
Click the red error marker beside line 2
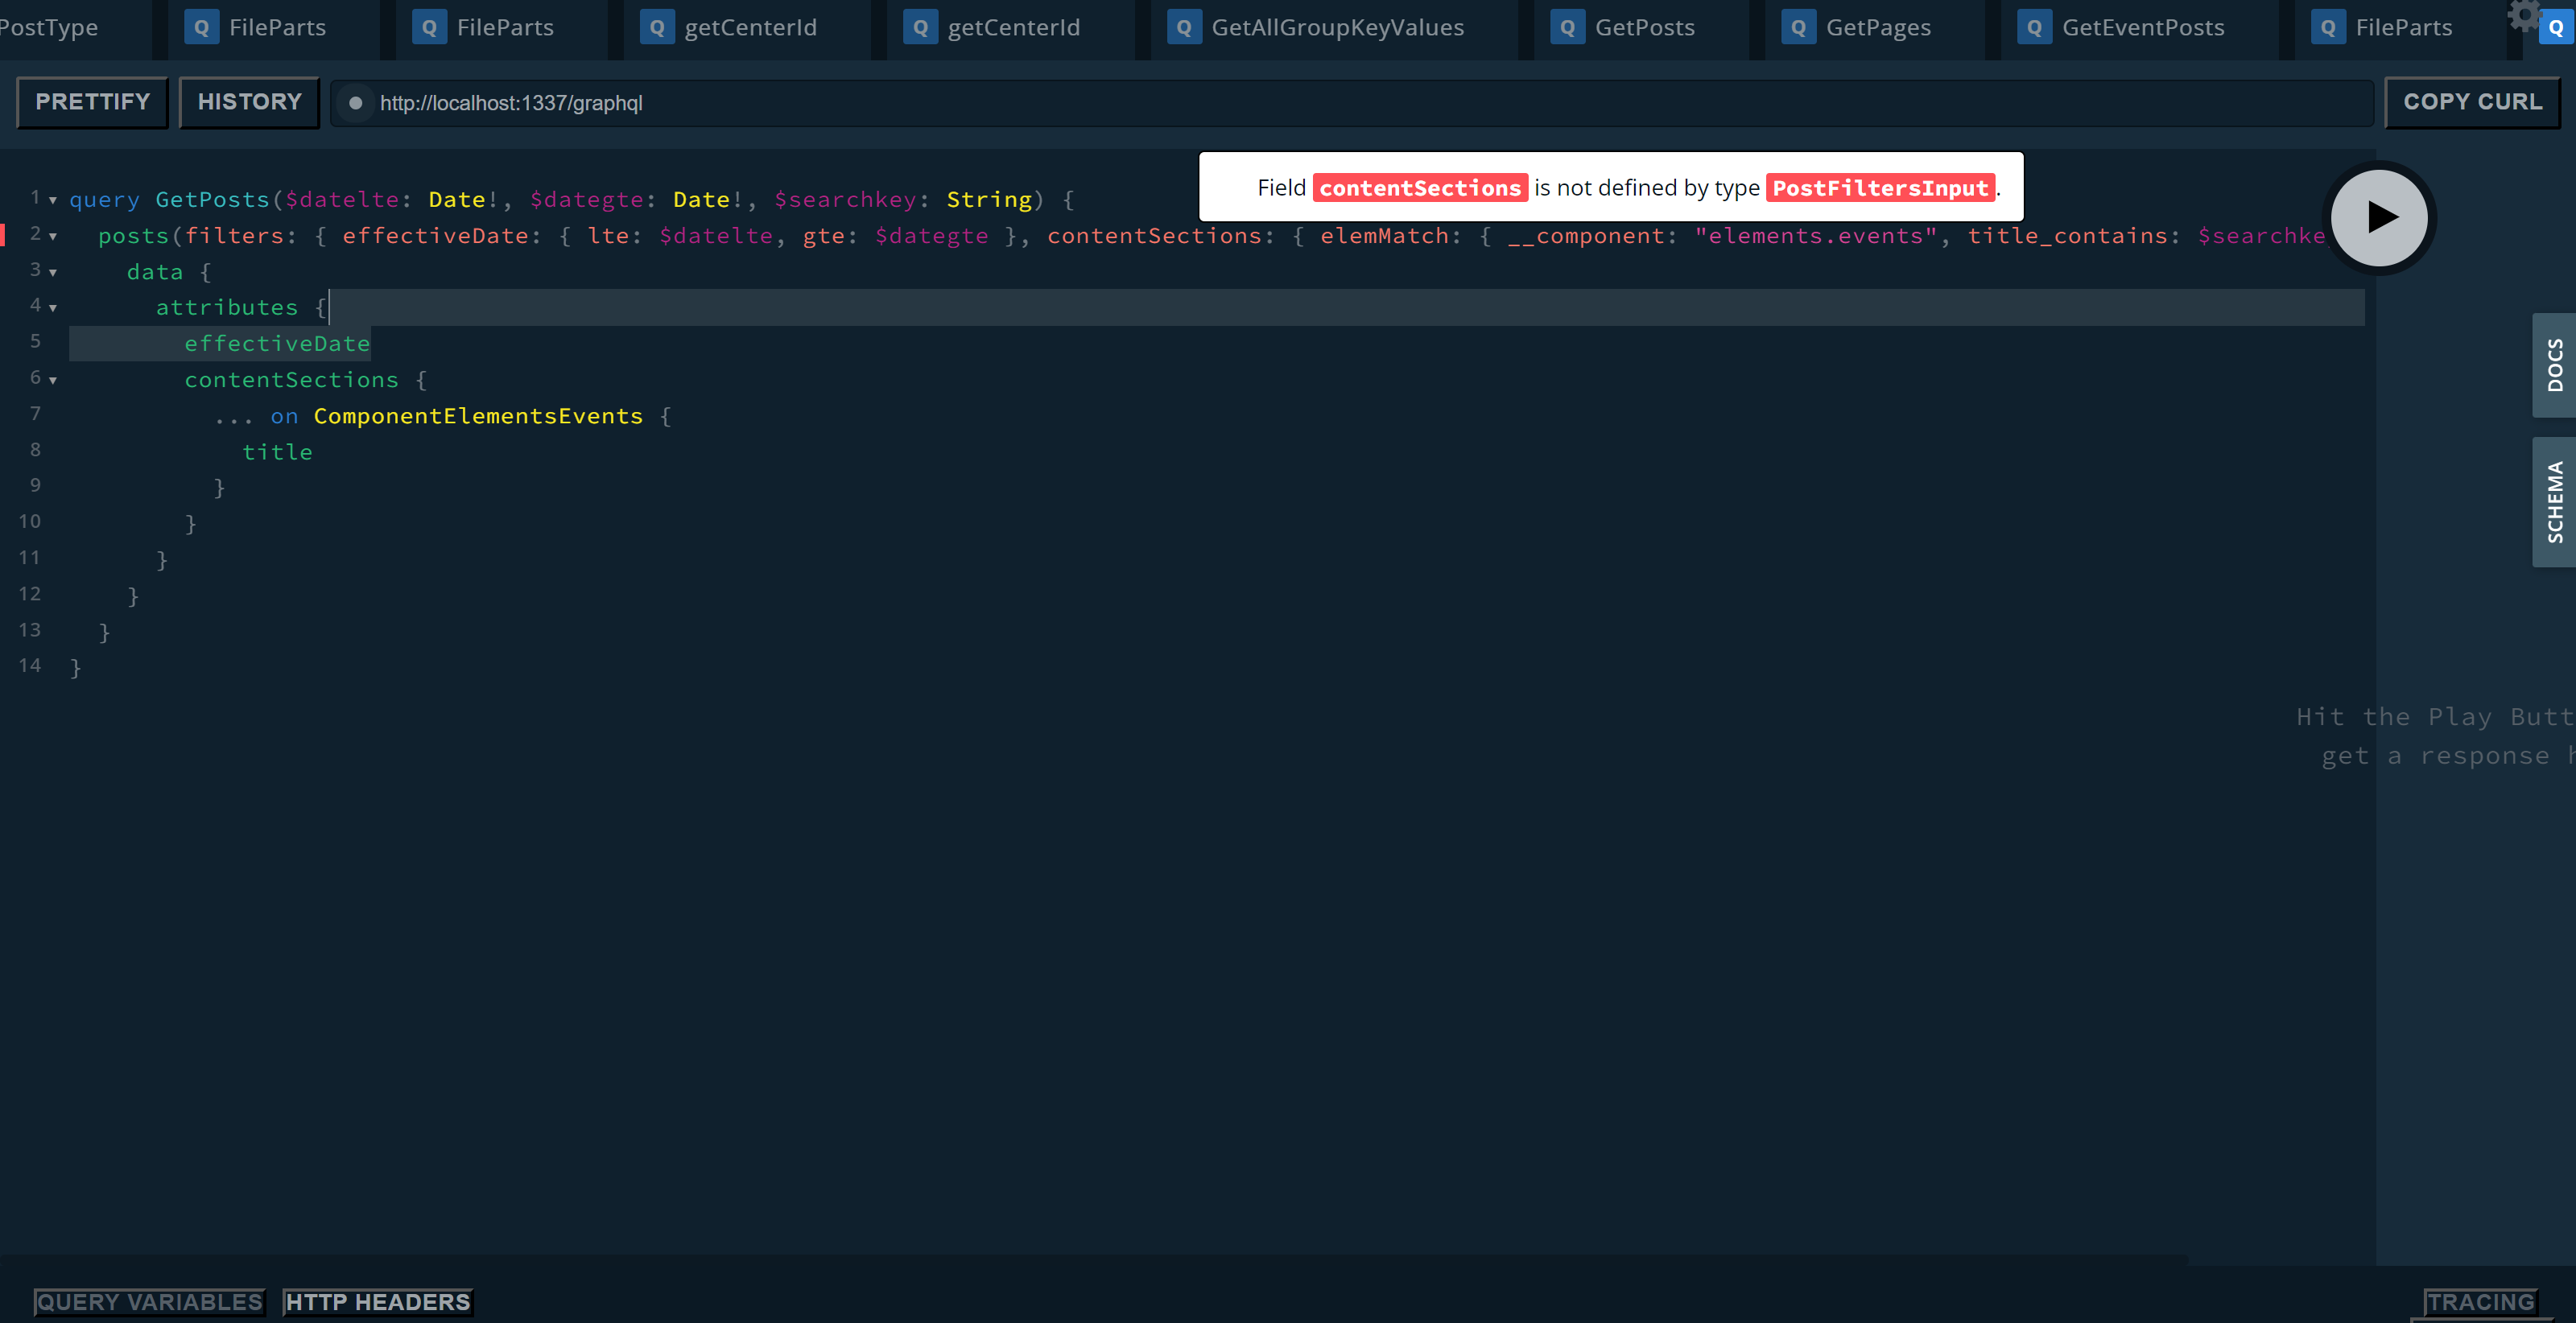click(x=3, y=236)
